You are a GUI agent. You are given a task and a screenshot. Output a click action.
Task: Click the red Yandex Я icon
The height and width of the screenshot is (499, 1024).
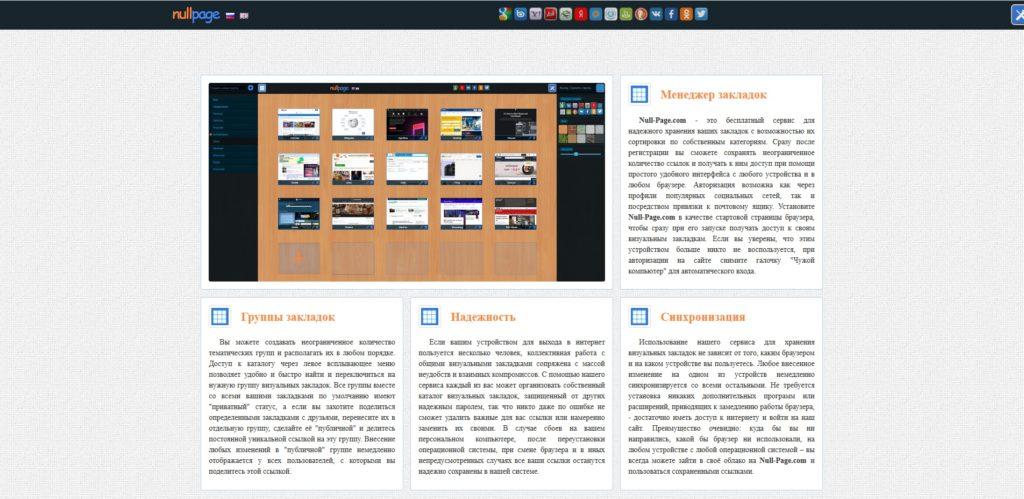[581, 14]
